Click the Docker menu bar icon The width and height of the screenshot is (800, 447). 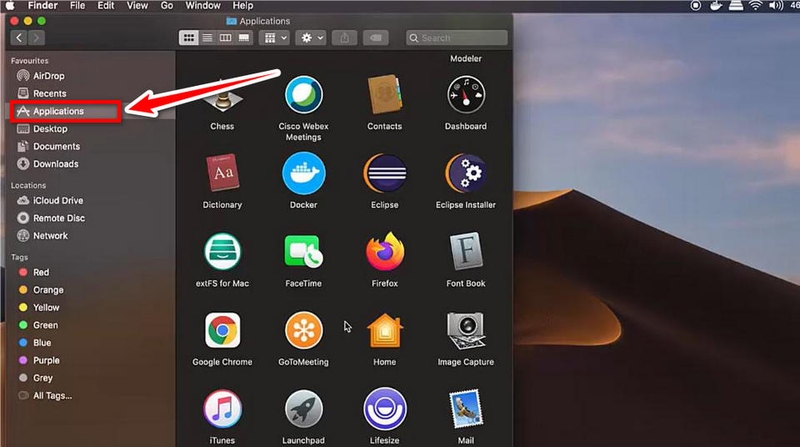pyautogui.click(x=716, y=6)
